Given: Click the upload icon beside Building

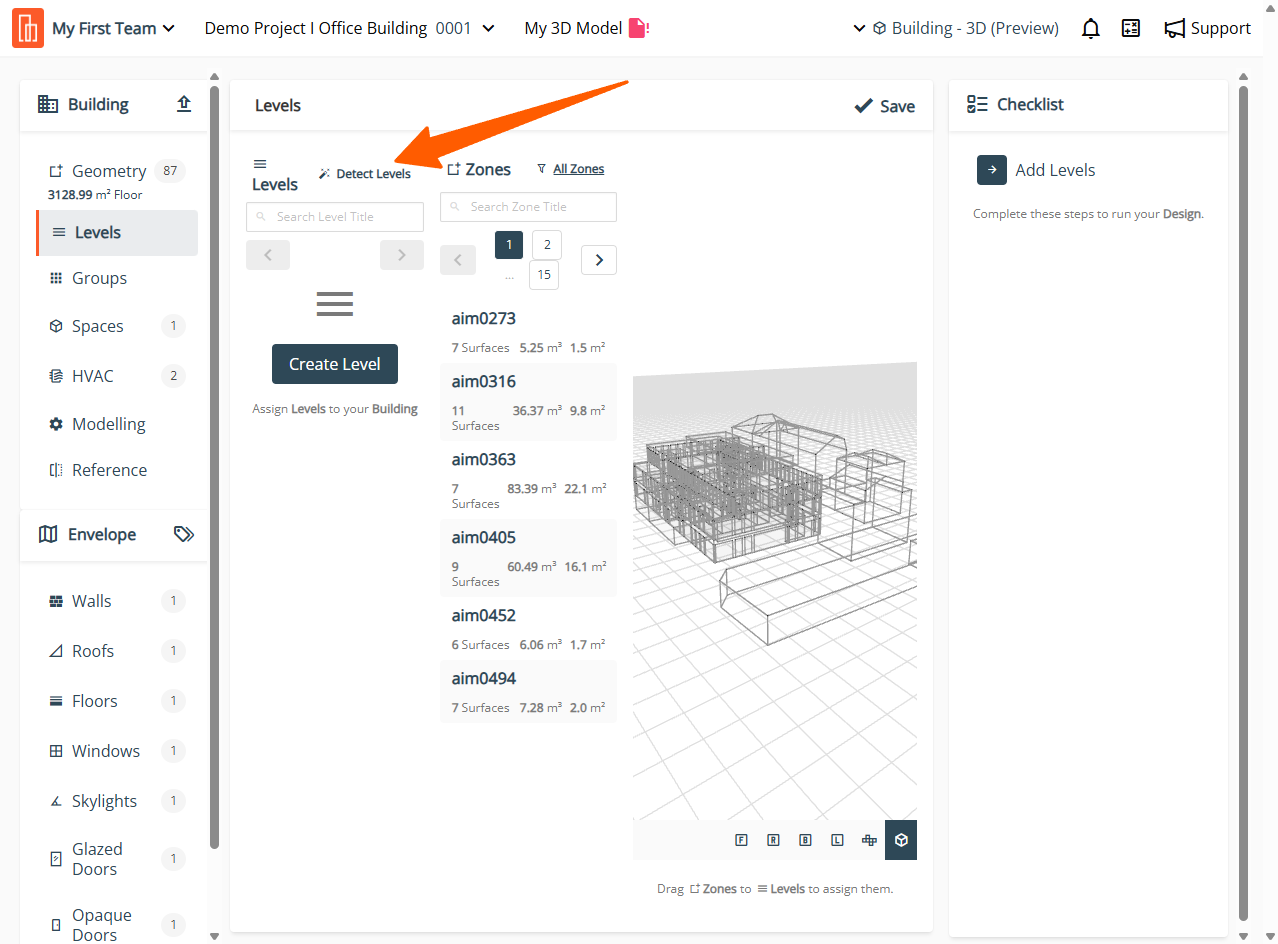Looking at the screenshot, I should [184, 104].
